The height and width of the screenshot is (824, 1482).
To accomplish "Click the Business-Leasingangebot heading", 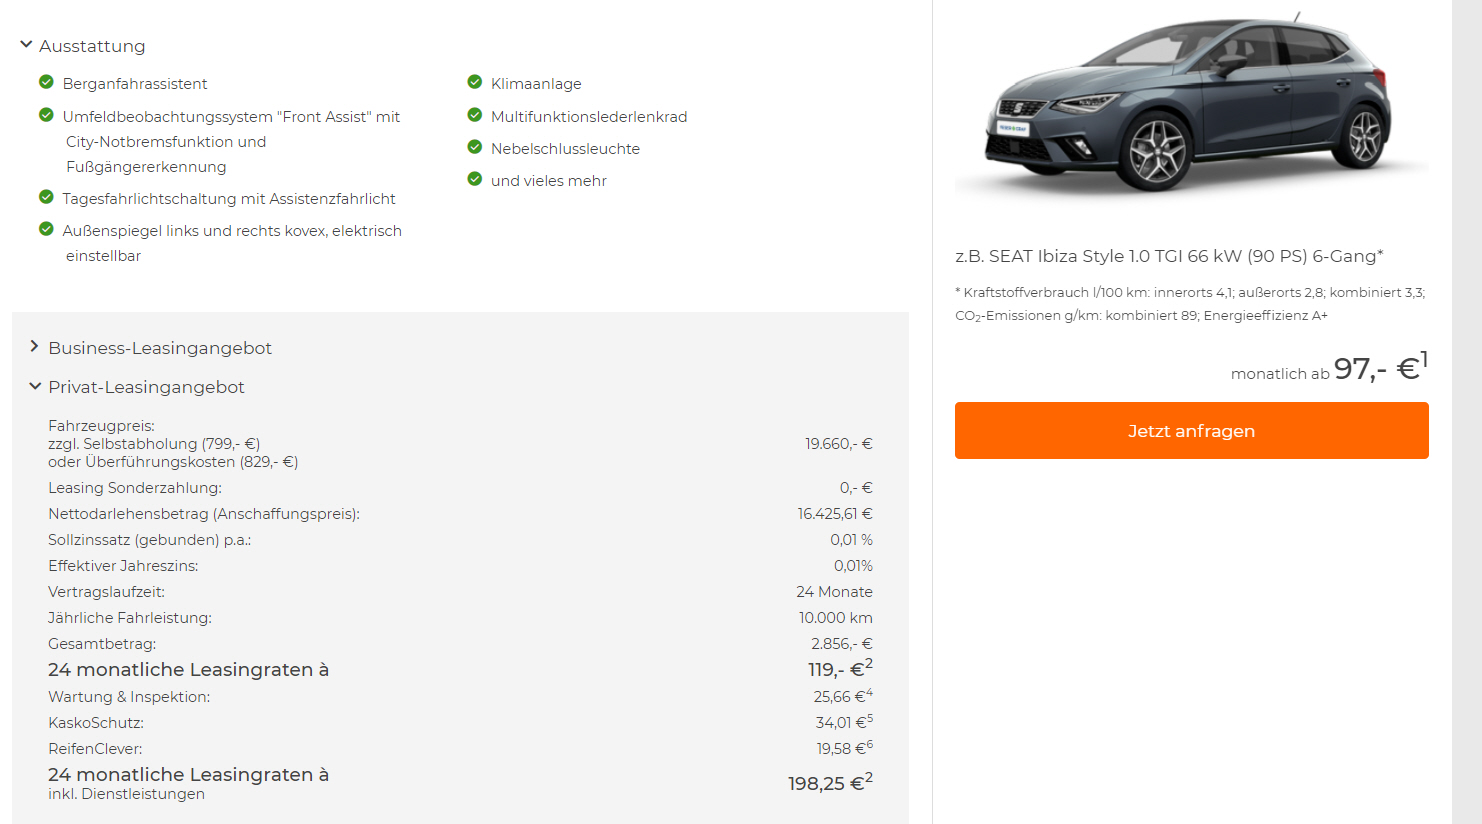I will click(x=160, y=348).
